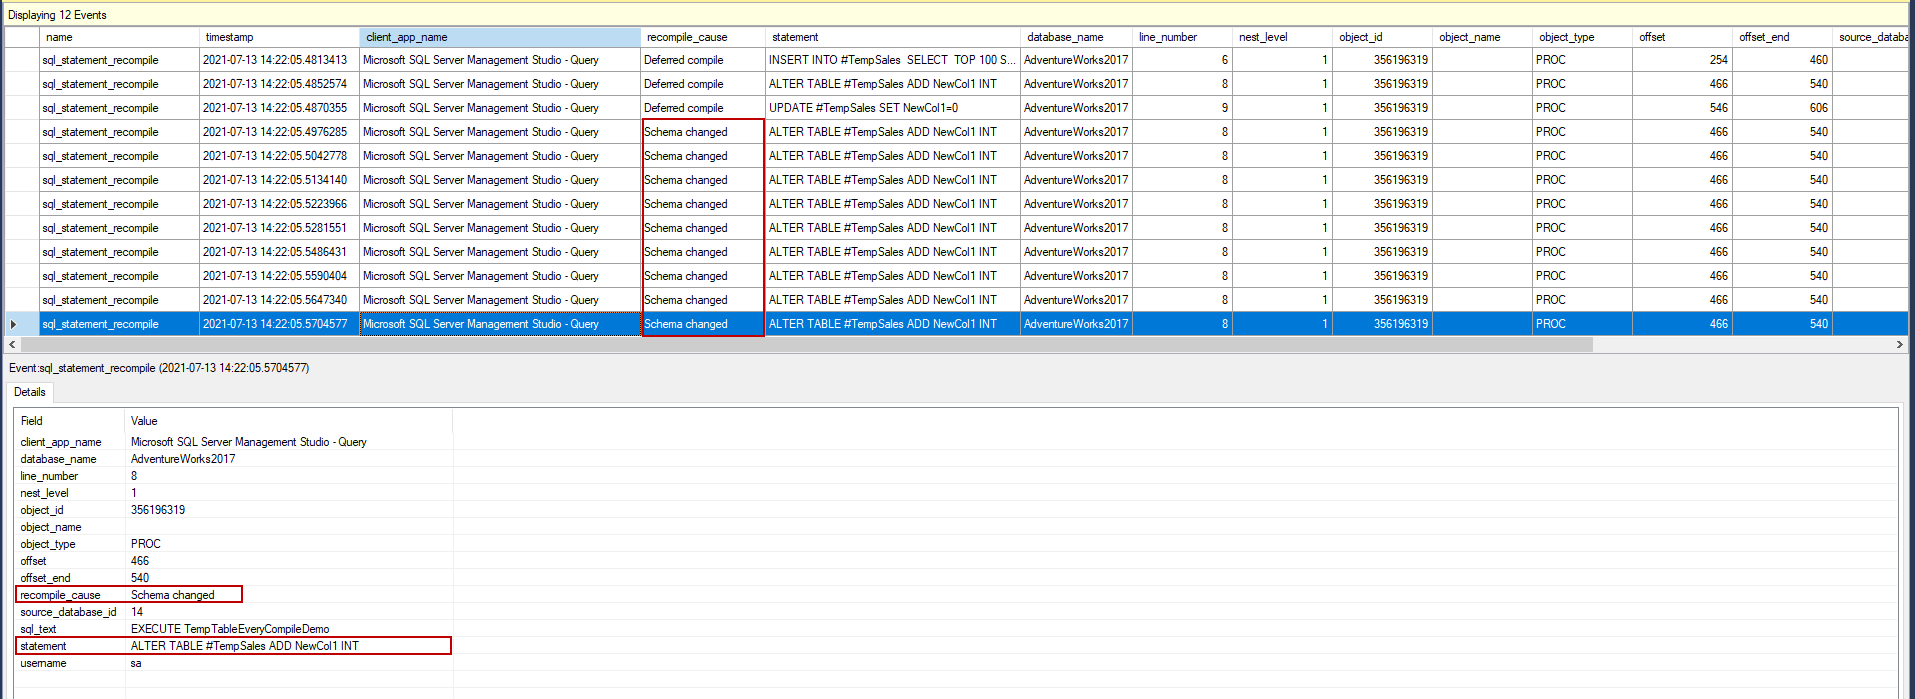Click the object_name column header
This screenshot has height=699, width=1915.
(1482, 37)
